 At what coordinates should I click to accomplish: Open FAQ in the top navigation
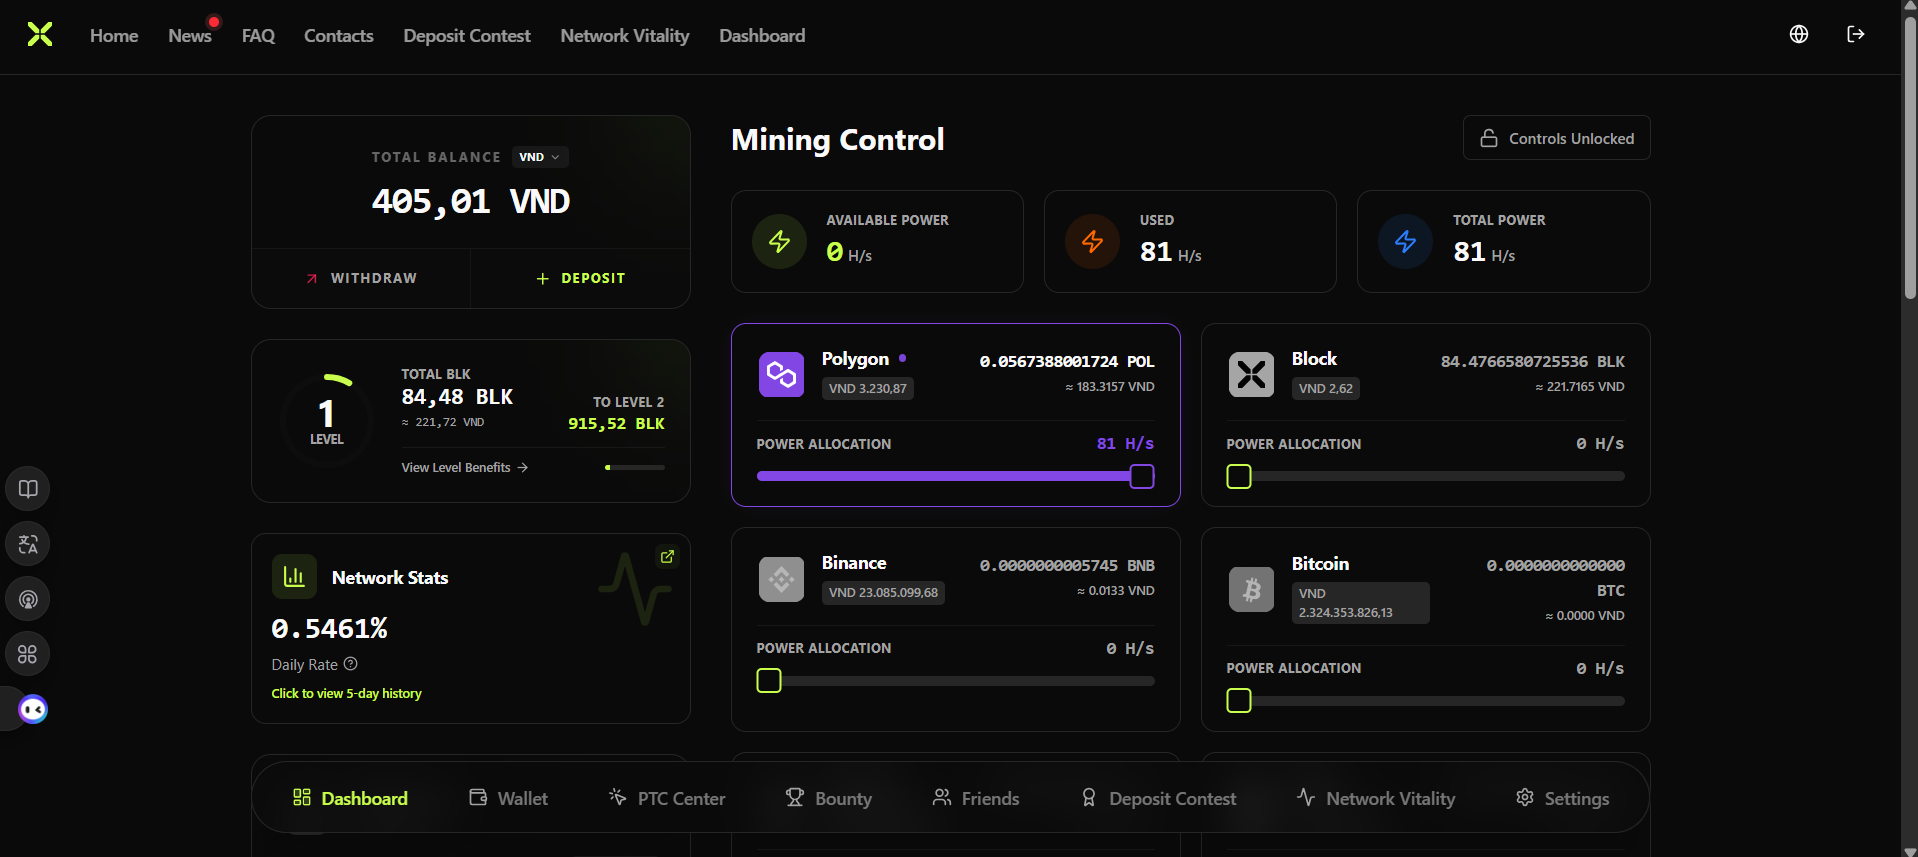click(258, 36)
